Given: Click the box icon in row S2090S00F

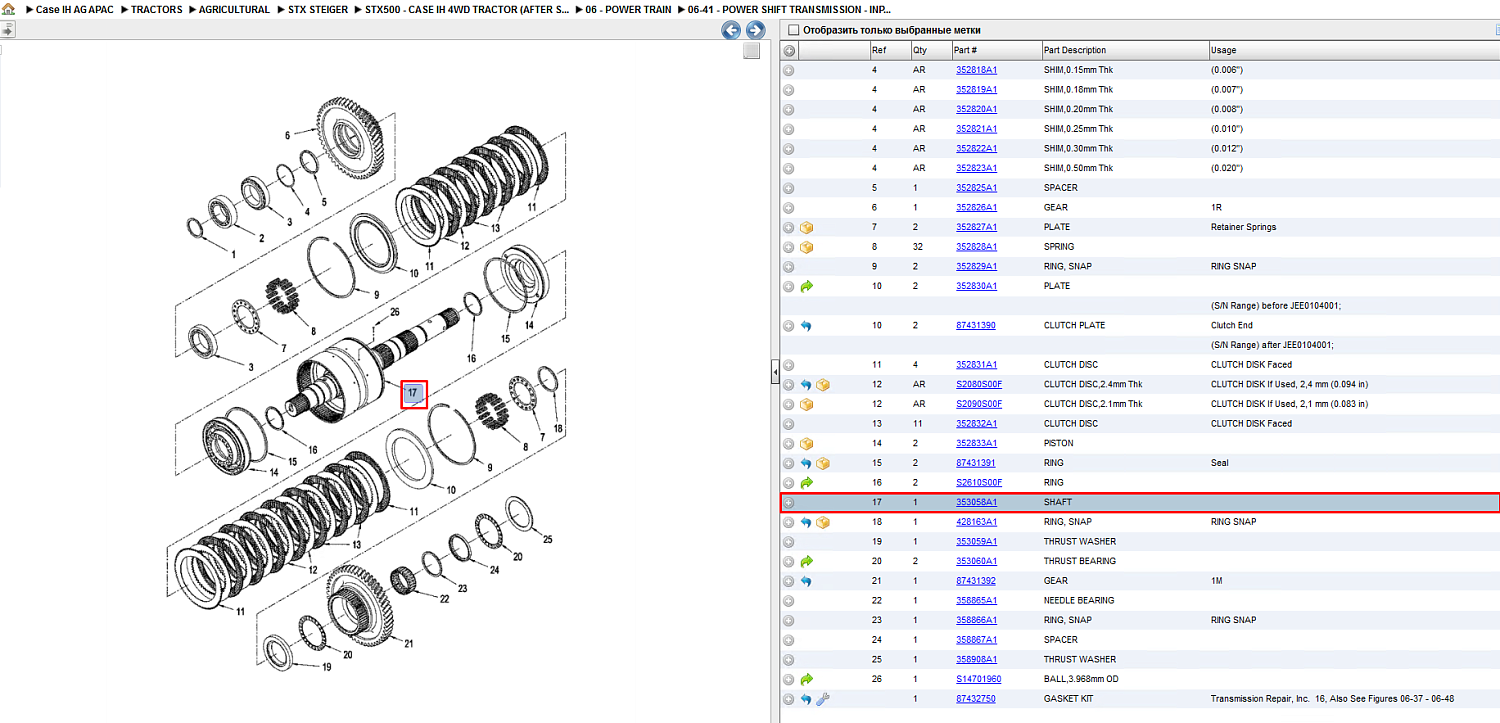Looking at the screenshot, I should 807,404.
